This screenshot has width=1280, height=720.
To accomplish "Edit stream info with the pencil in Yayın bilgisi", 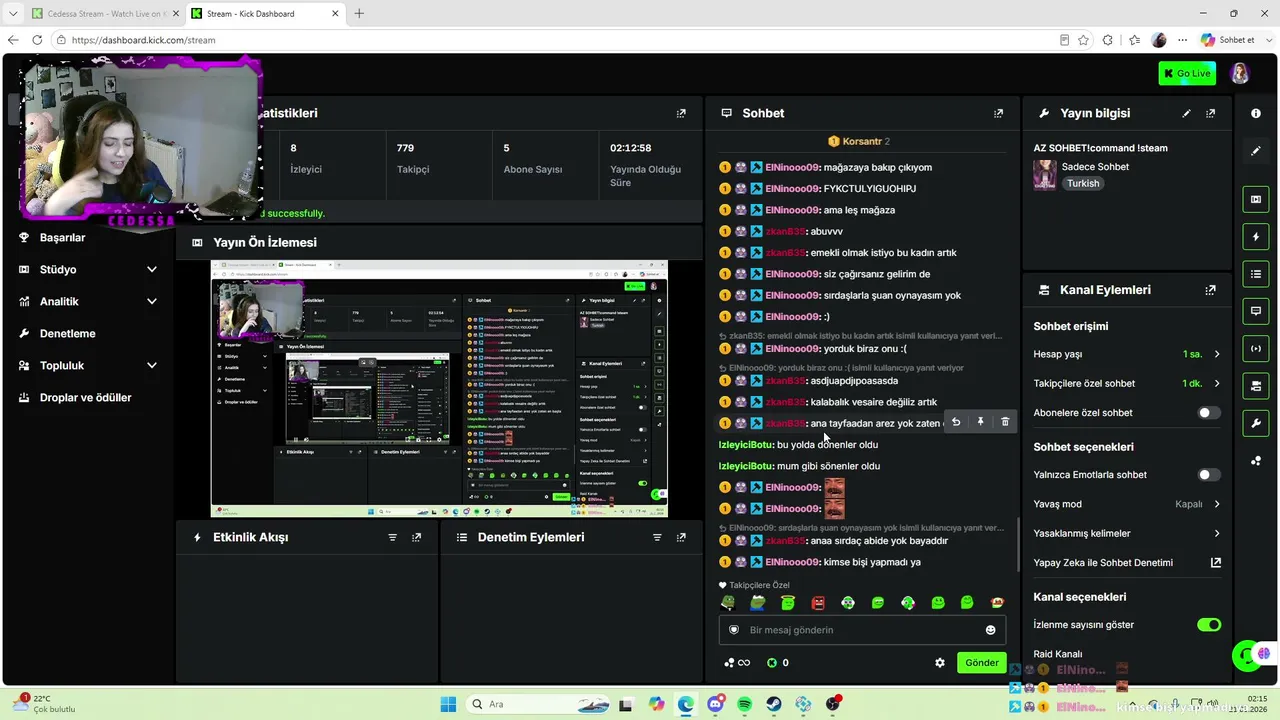I will 1187,114.
